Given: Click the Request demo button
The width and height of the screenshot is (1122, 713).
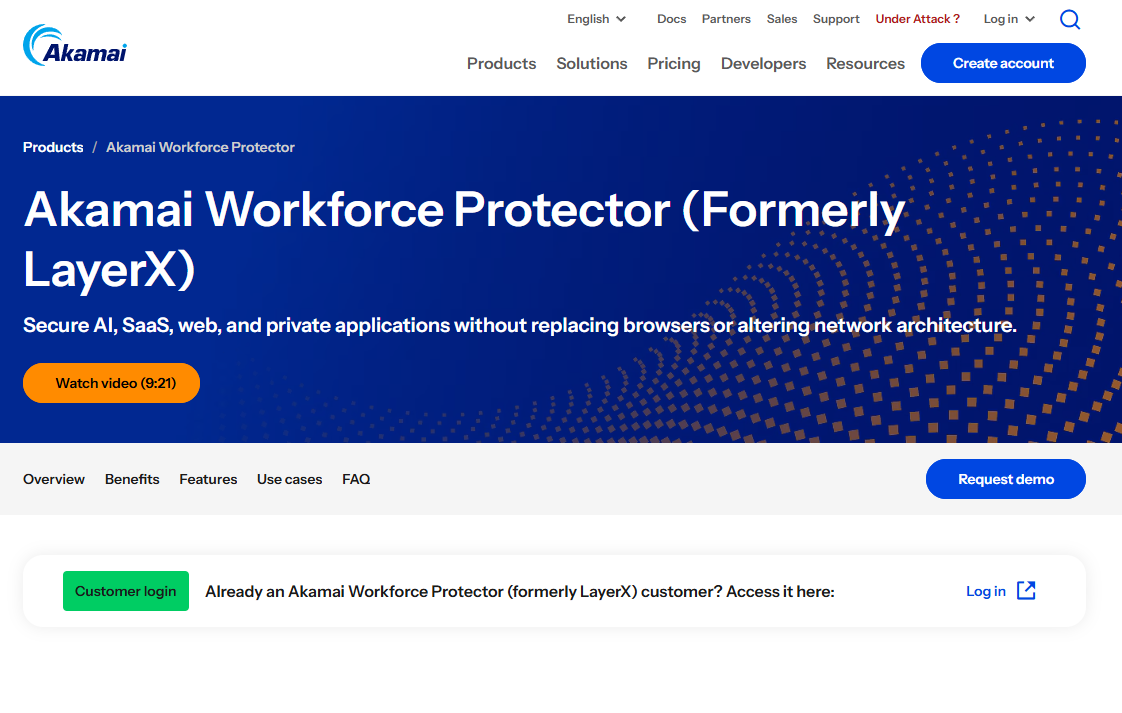Looking at the screenshot, I should click(x=1006, y=479).
